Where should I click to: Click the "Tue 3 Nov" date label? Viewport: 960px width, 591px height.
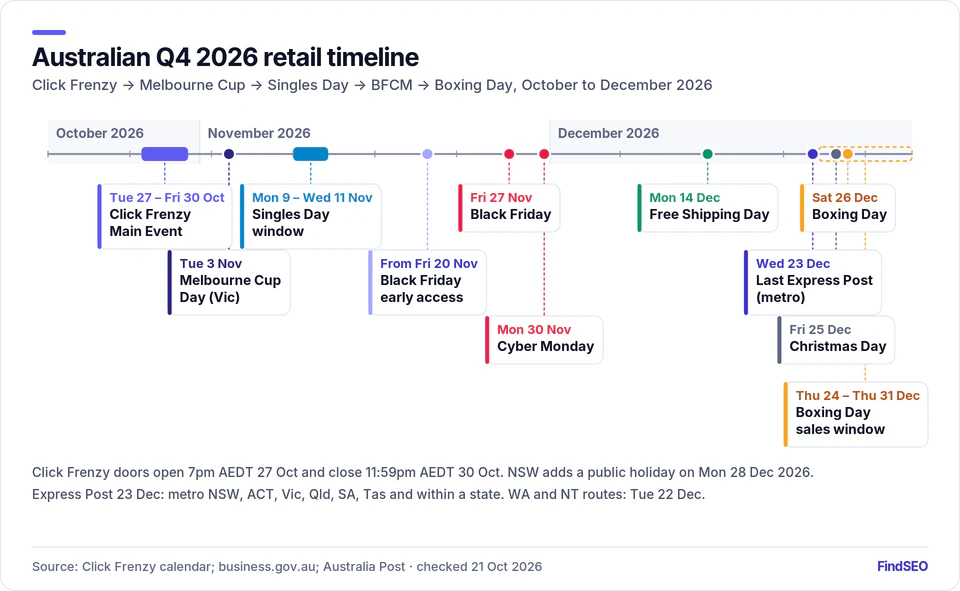point(211,263)
